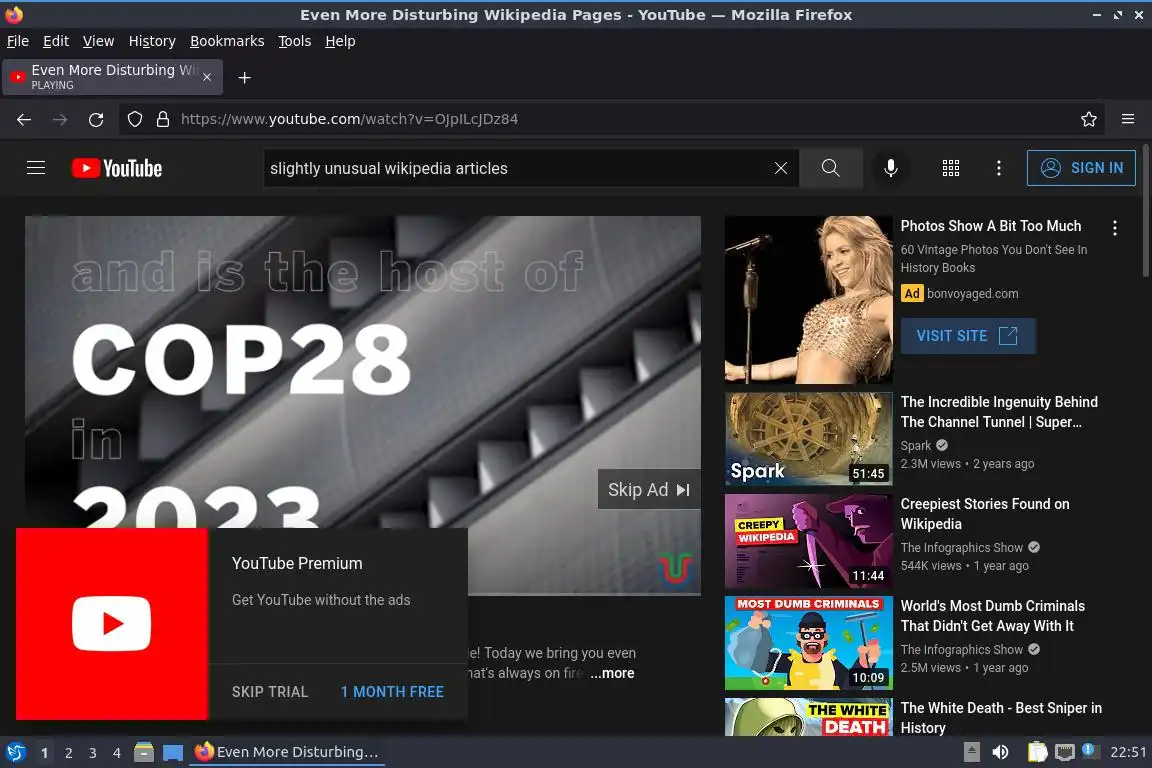
Task: Open World's Most Dumb Criminals title
Action: pyautogui.click(x=993, y=616)
